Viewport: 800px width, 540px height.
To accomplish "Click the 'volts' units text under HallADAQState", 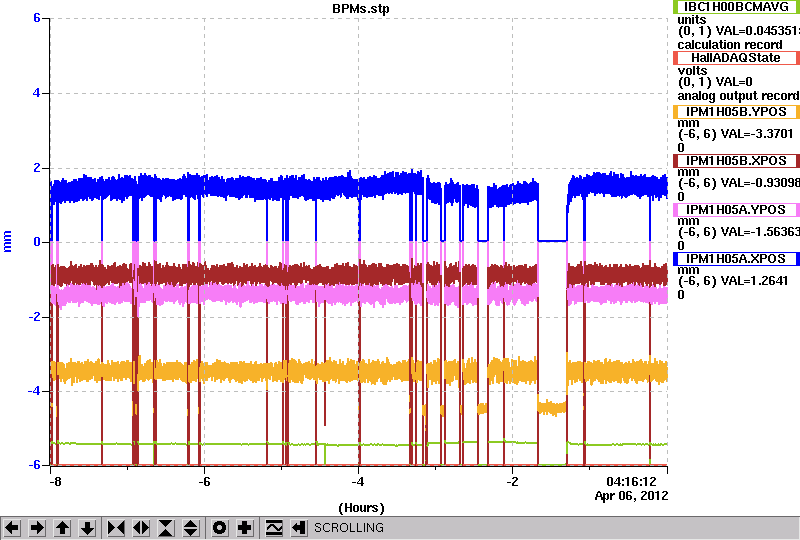I will point(692,71).
